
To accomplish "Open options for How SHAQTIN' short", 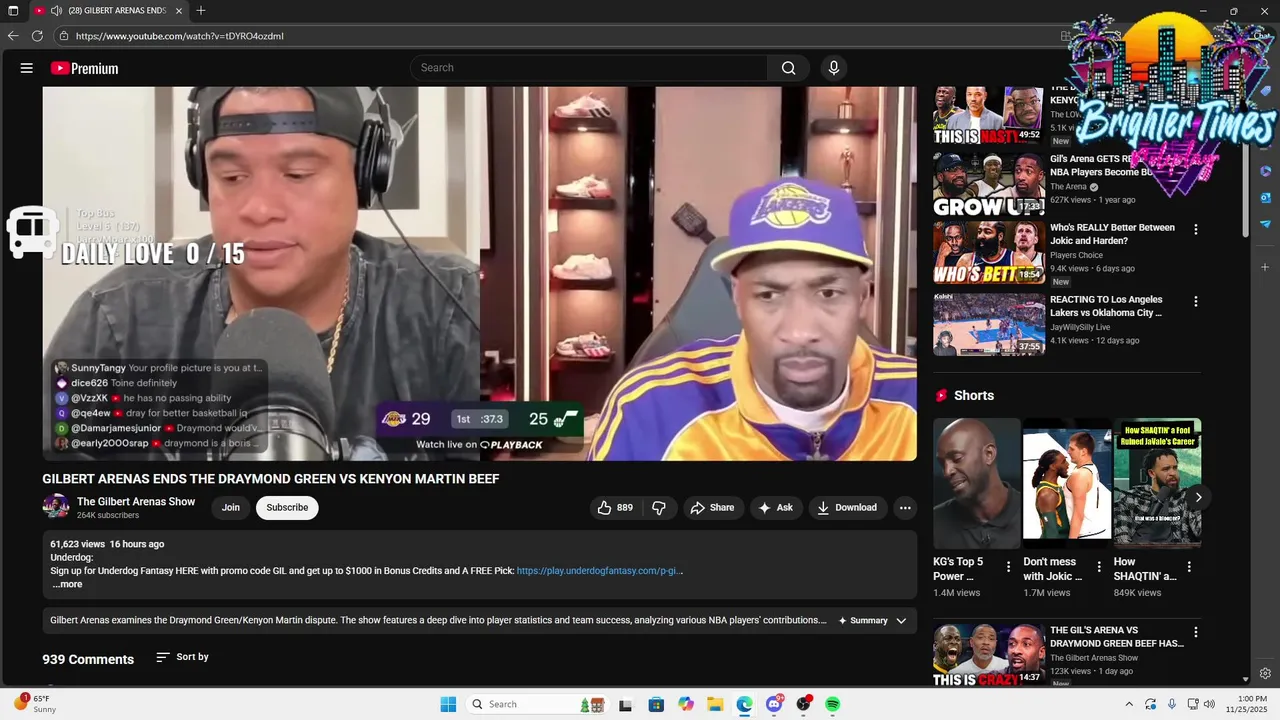I will coord(1191,567).
